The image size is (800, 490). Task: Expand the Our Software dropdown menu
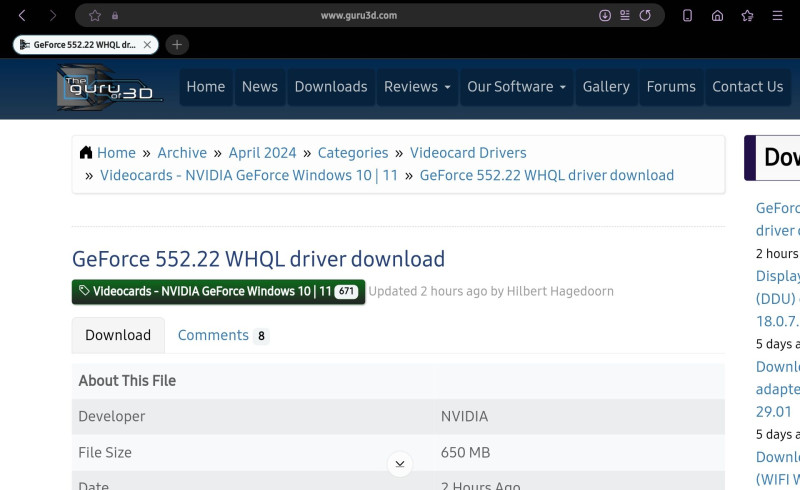516,87
